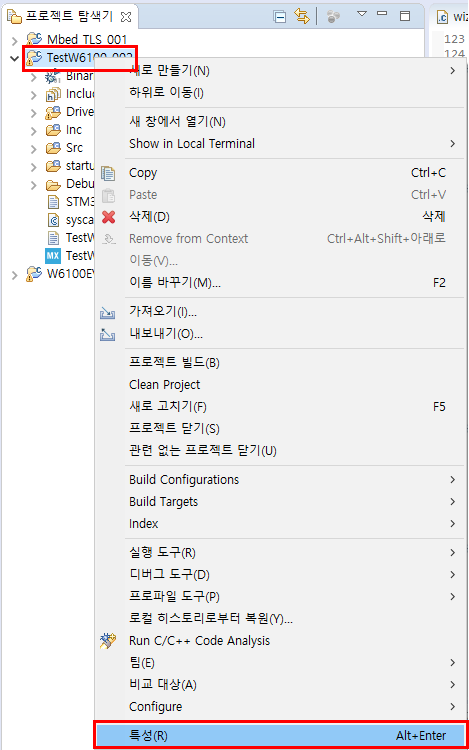Click the Collapse All toolbar icon
The height and width of the screenshot is (750, 469).
click(280, 17)
